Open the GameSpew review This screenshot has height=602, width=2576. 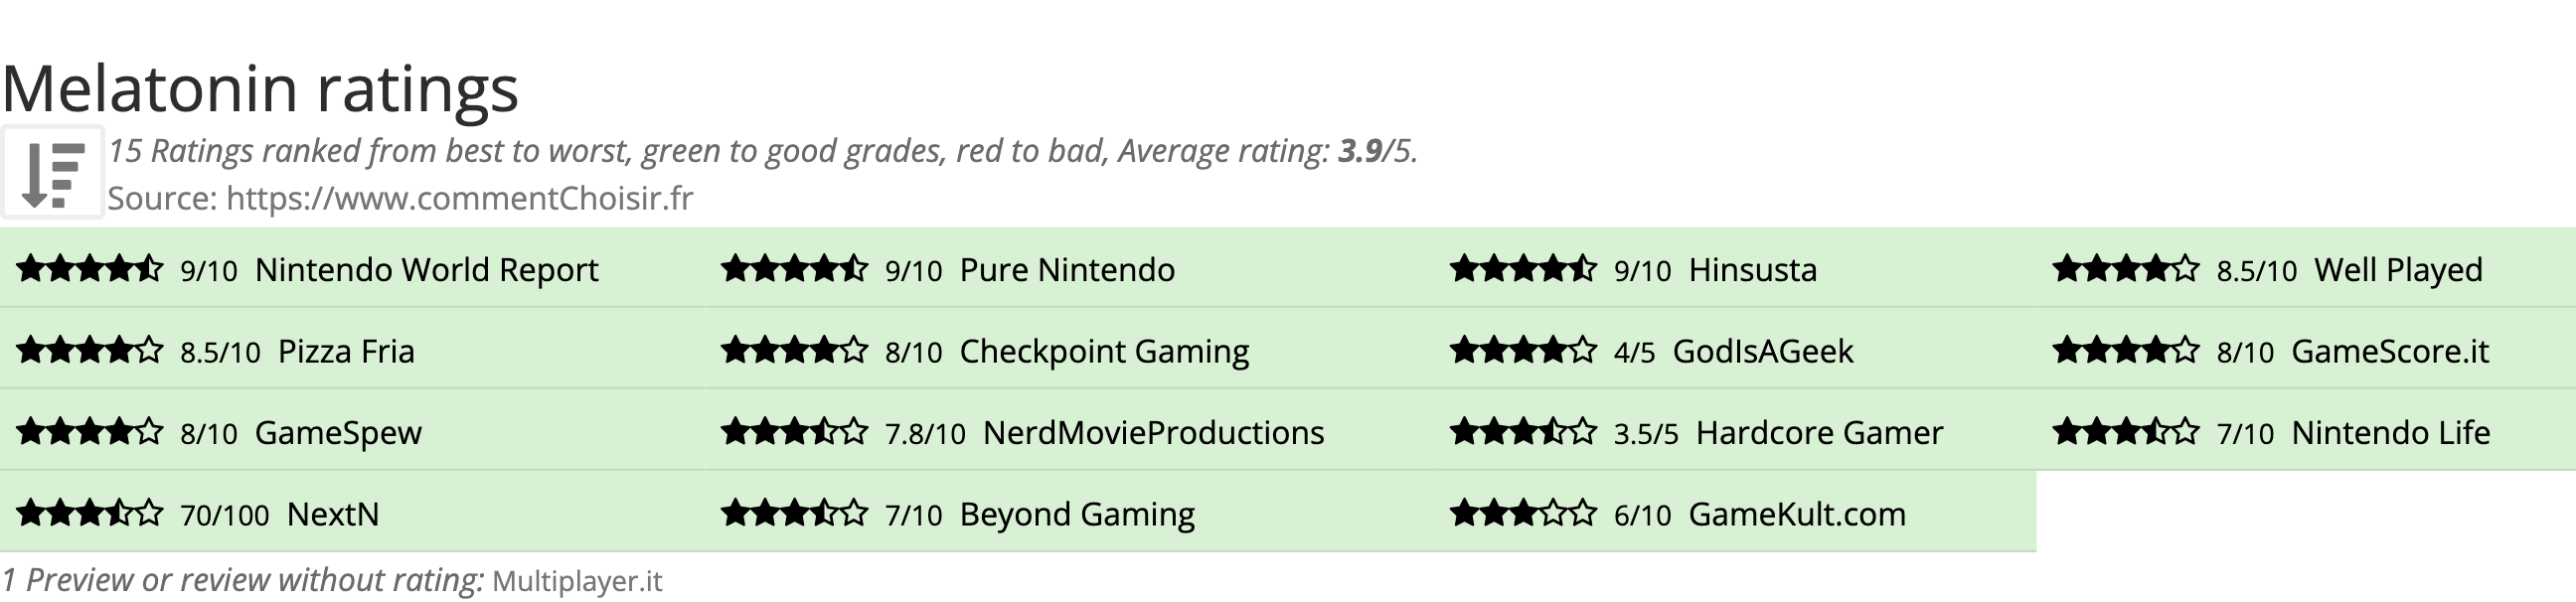(338, 432)
